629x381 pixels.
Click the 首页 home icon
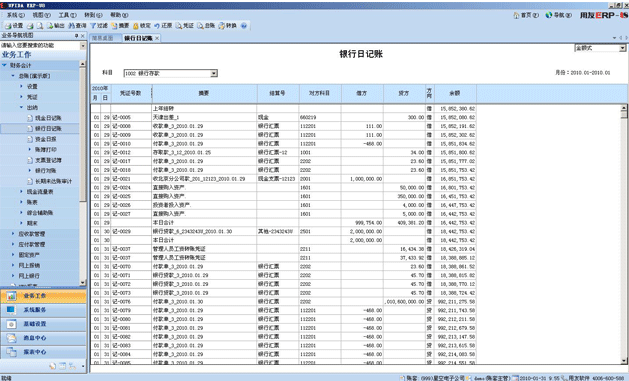click(x=516, y=15)
